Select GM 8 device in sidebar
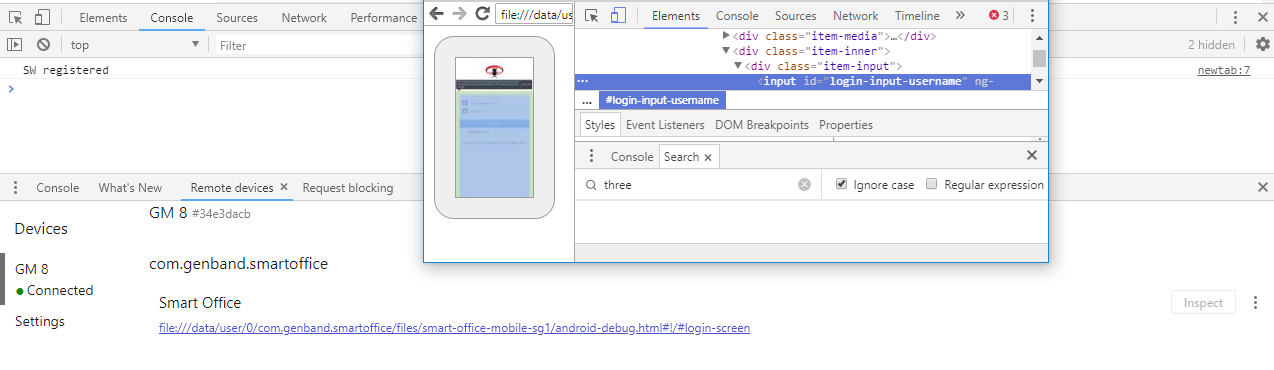The image size is (1274, 370). 32,269
